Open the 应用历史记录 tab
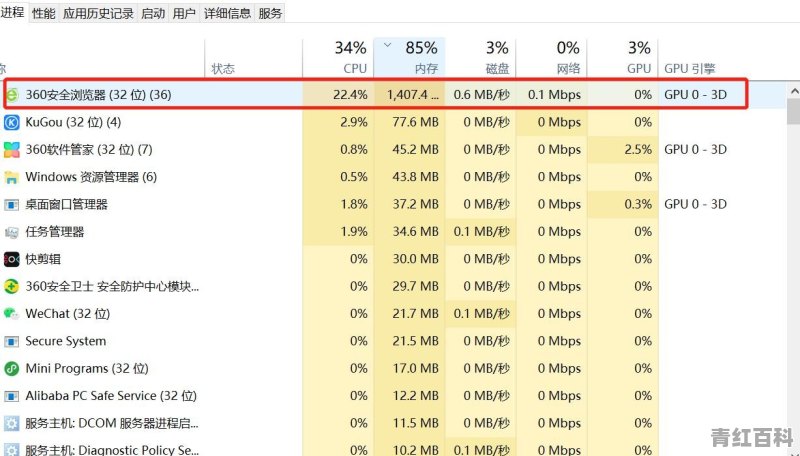Viewport: 800px width, 456px height. (x=98, y=13)
